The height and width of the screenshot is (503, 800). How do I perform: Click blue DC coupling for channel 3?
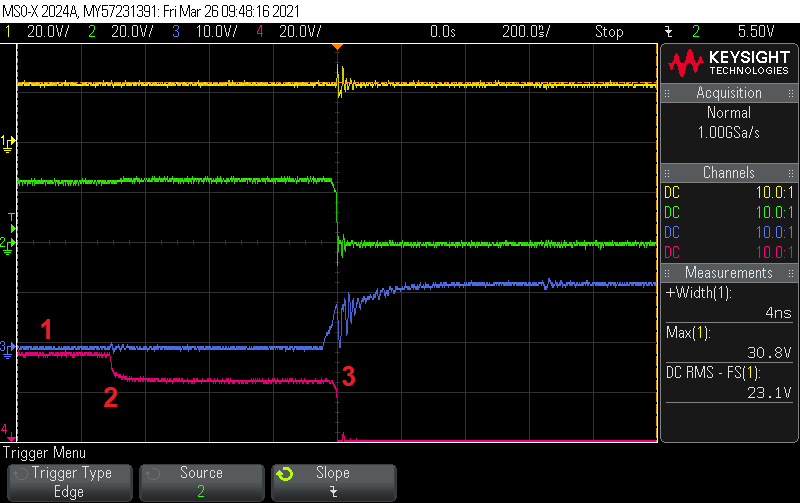(x=672, y=233)
